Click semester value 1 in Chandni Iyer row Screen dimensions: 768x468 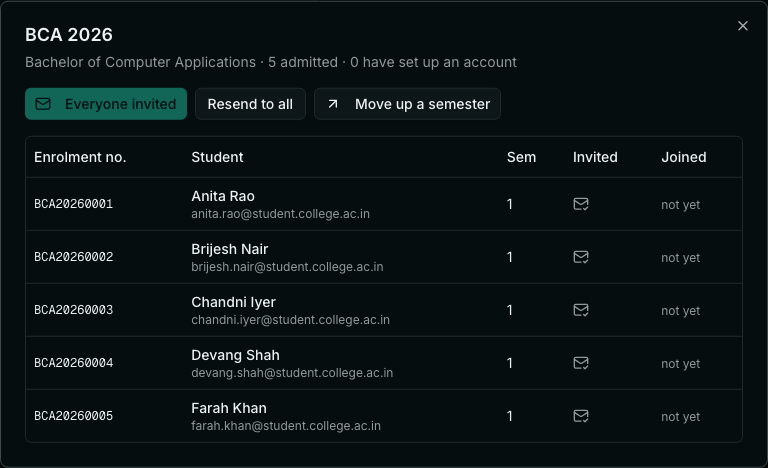(x=510, y=310)
